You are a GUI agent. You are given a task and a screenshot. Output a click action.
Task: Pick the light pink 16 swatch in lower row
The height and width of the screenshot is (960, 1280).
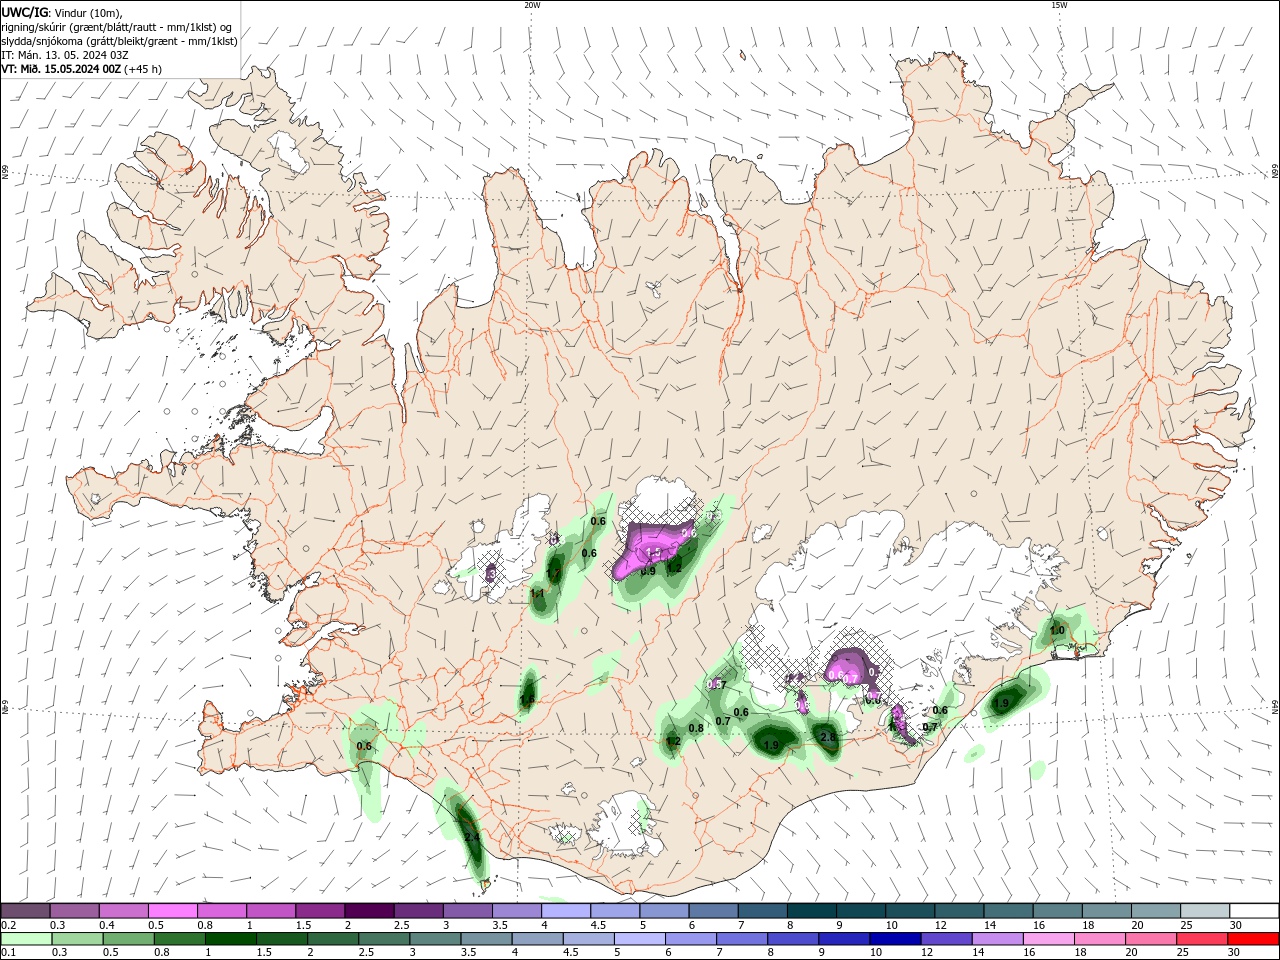click(1048, 939)
